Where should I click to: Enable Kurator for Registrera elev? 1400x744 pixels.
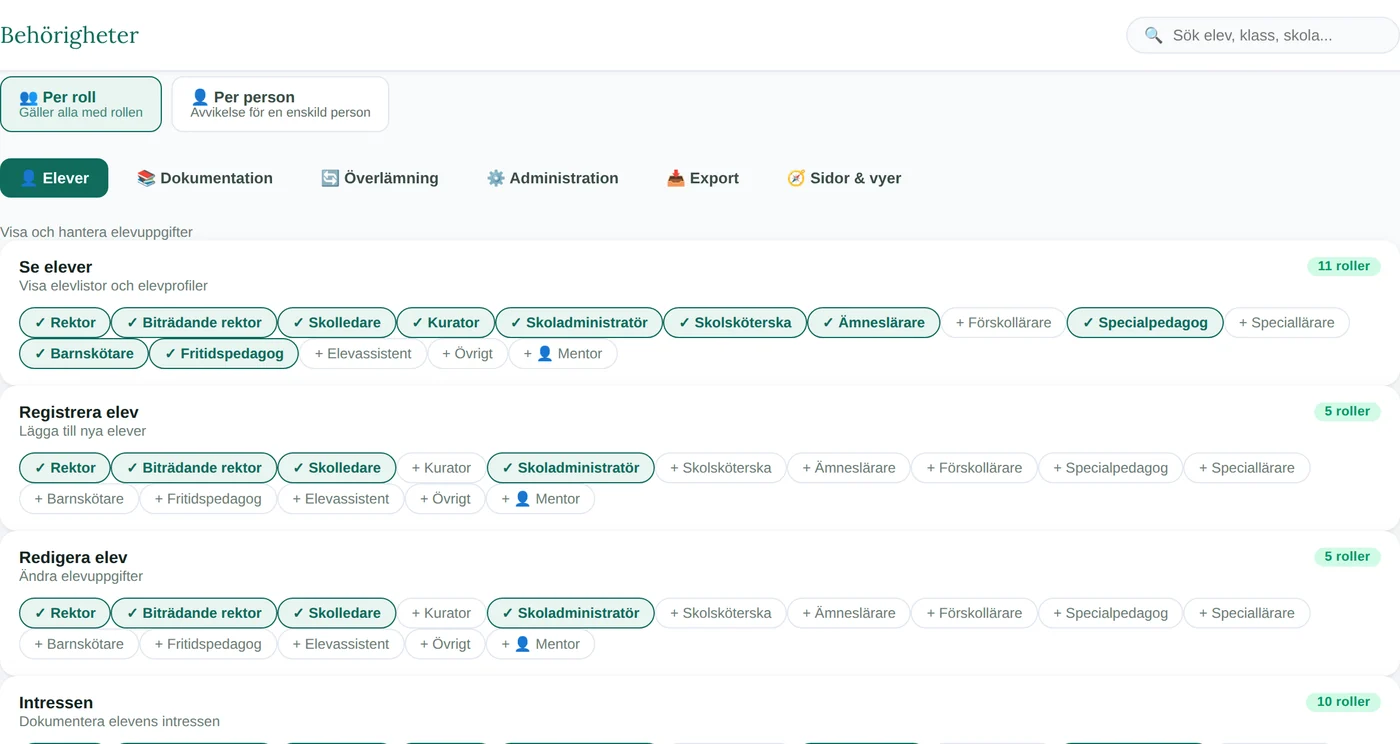tap(440, 467)
